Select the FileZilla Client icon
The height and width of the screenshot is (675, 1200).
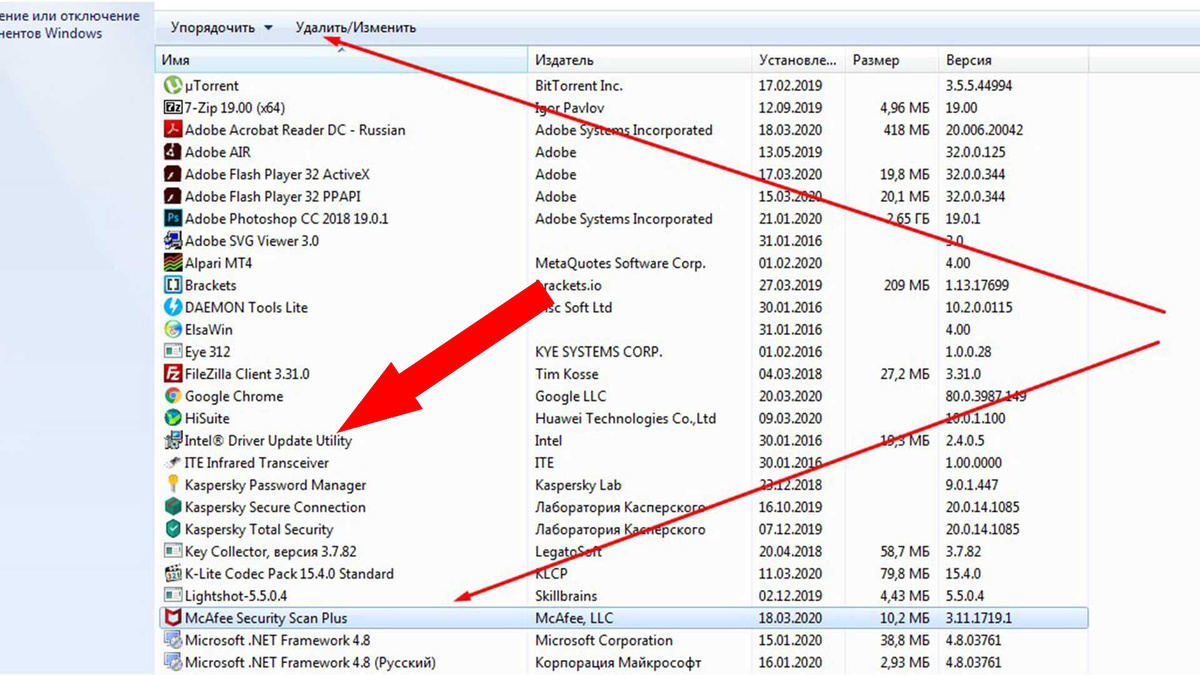(172, 374)
